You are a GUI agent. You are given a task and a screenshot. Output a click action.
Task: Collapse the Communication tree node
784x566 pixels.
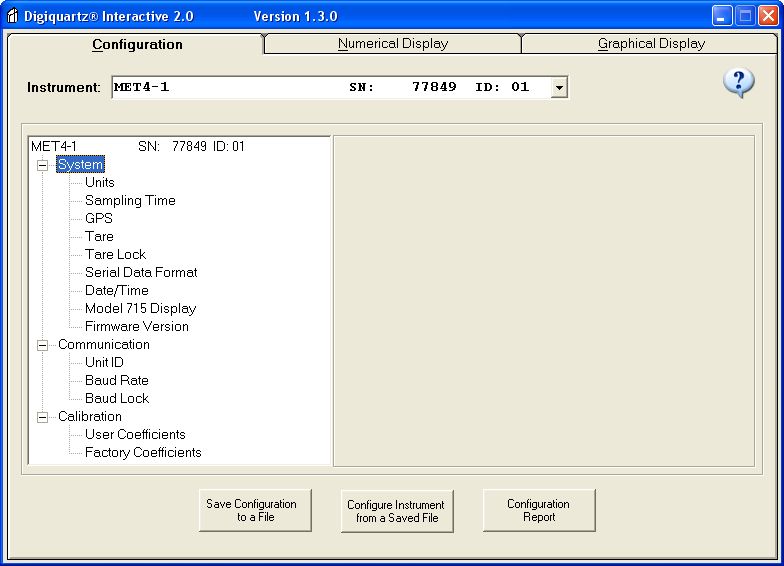click(x=42, y=344)
